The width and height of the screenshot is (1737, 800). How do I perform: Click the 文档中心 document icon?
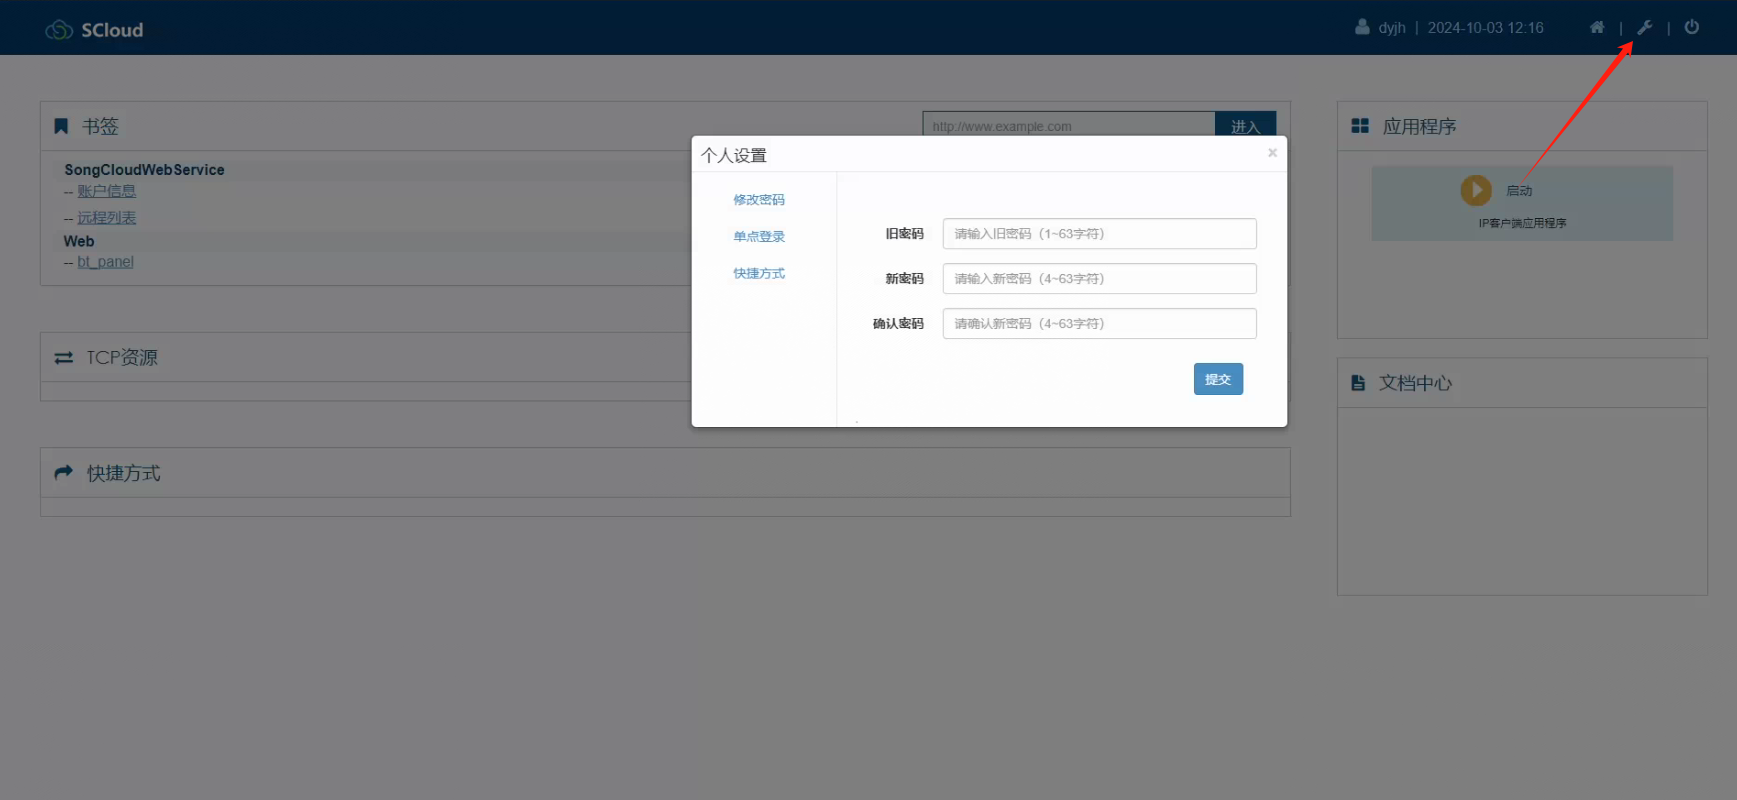point(1358,383)
